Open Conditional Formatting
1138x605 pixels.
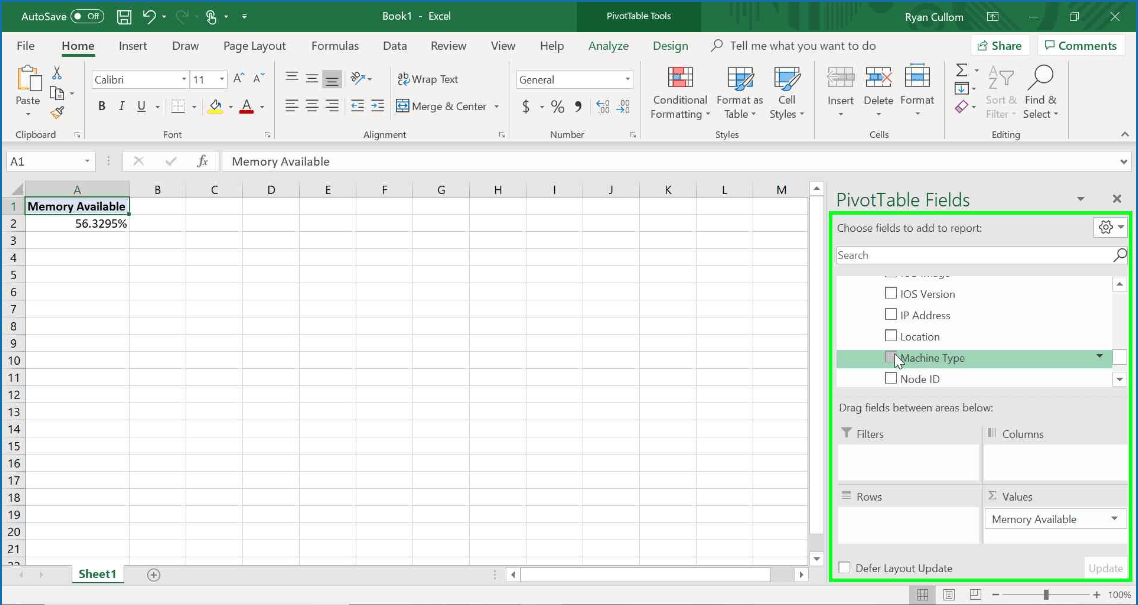pos(679,93)
